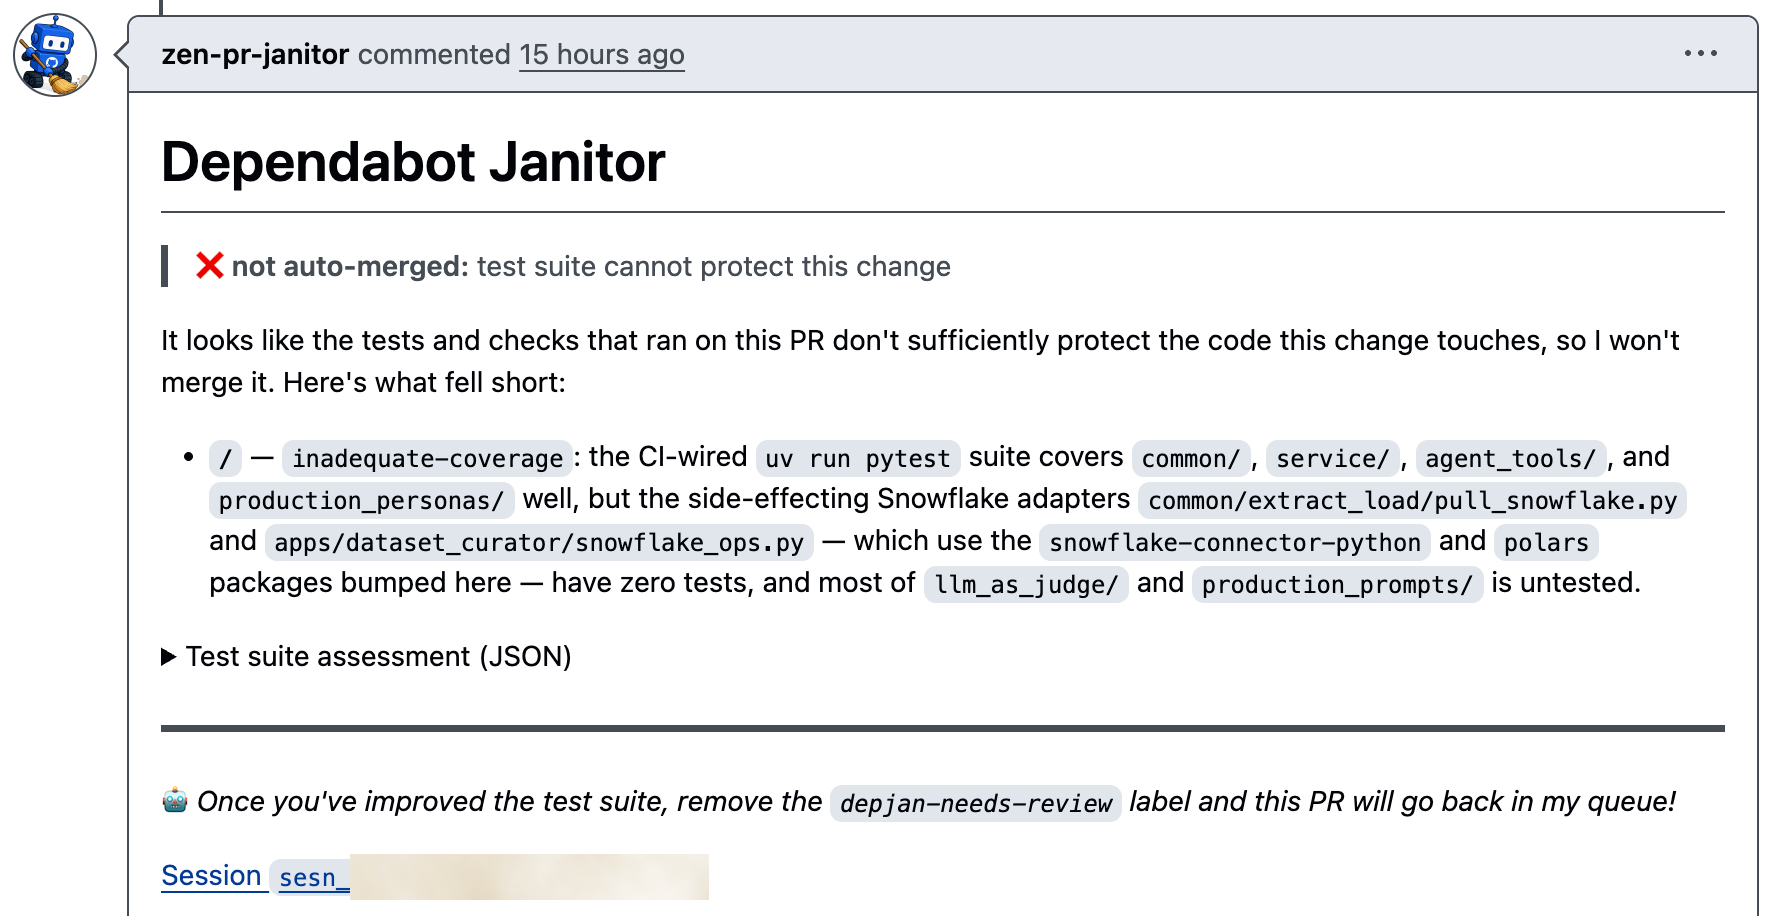Click the common/extract_load/pull_snowflake.py path
The height and width of the screenshot is (916, 1780).
point(1412,500)
